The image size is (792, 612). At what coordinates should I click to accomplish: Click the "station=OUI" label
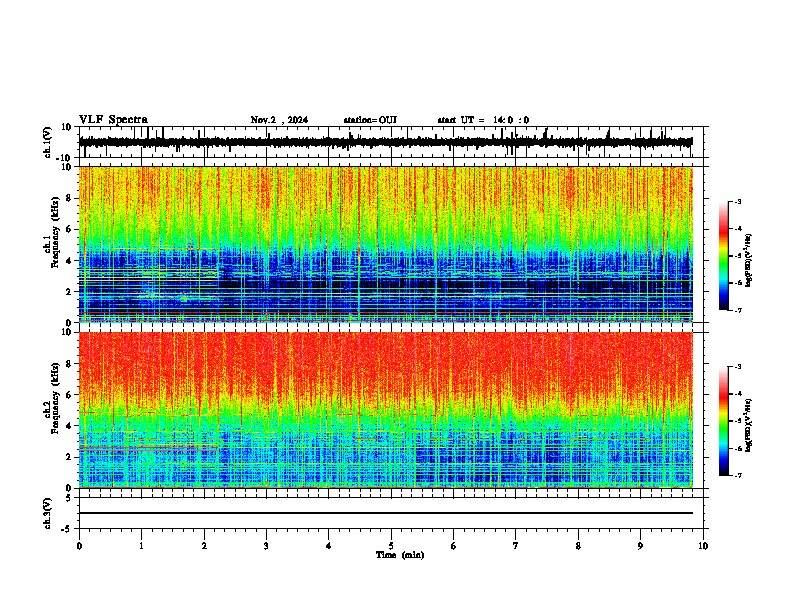point(370,120)
